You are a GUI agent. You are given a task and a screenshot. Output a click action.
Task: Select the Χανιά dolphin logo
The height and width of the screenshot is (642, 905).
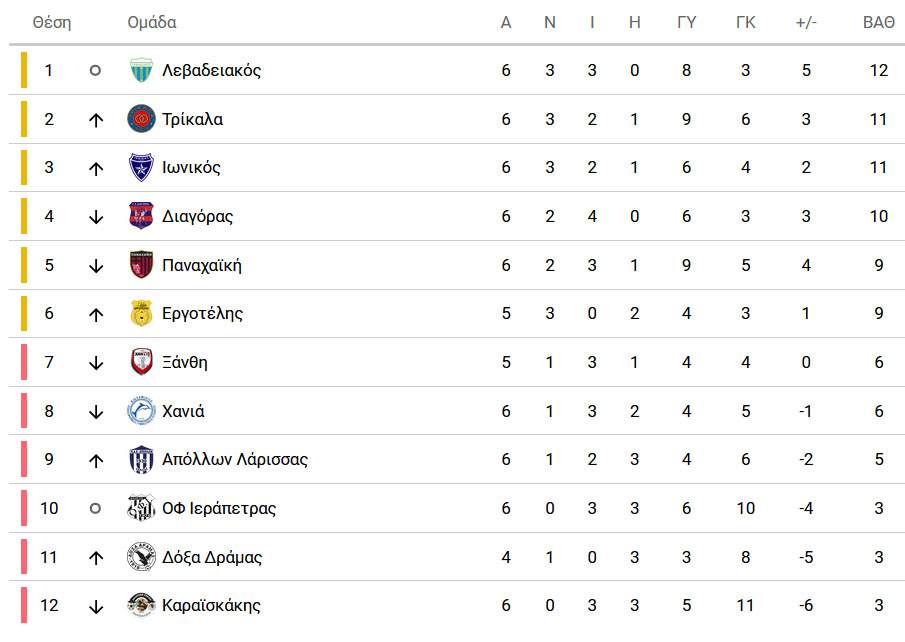pos(141,411)
